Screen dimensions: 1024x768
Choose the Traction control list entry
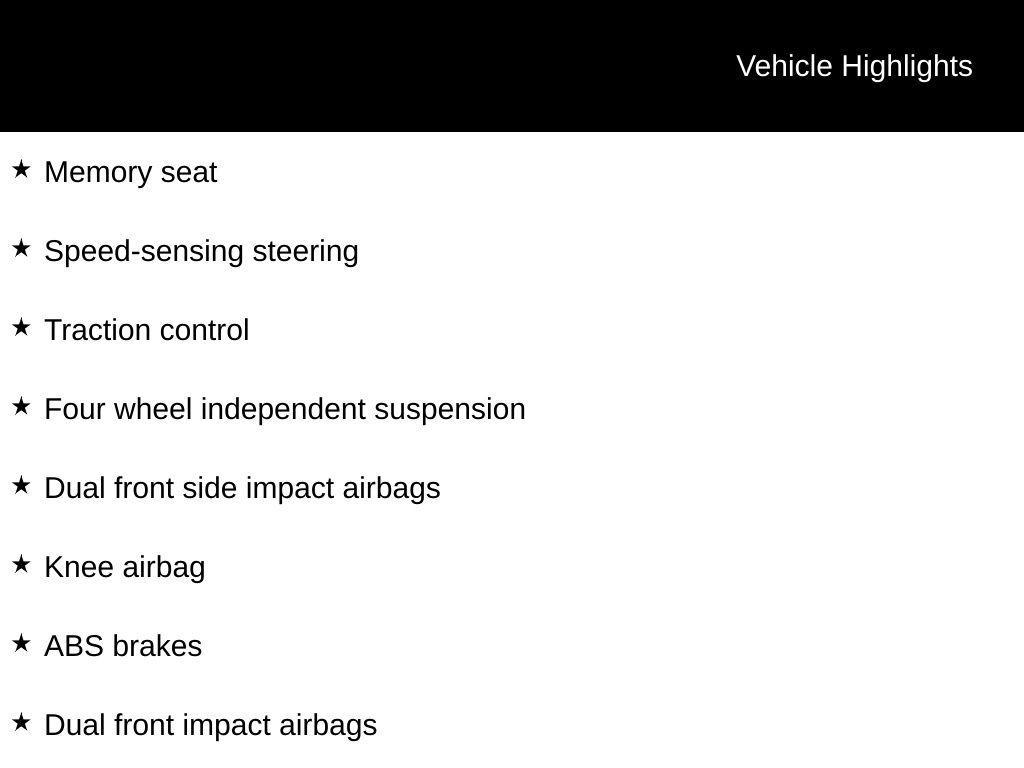click(147, 330)
